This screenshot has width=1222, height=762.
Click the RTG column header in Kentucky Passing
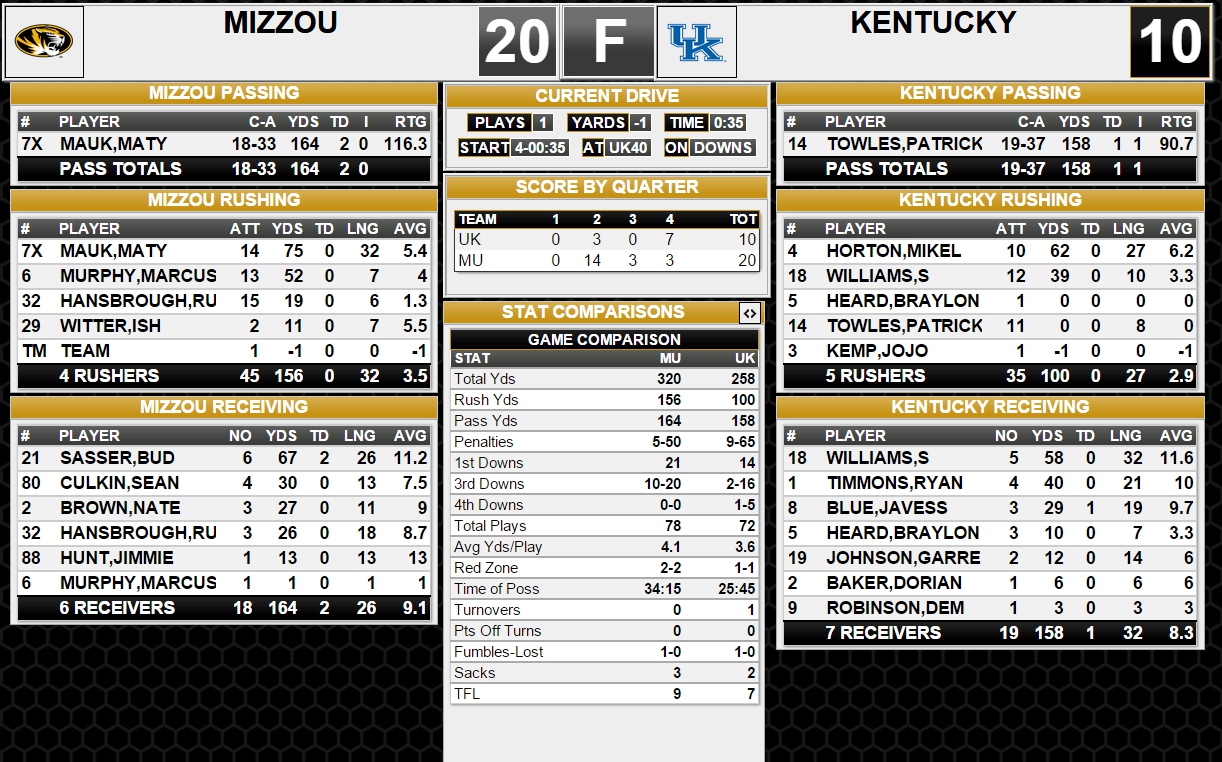point(1176,122)
